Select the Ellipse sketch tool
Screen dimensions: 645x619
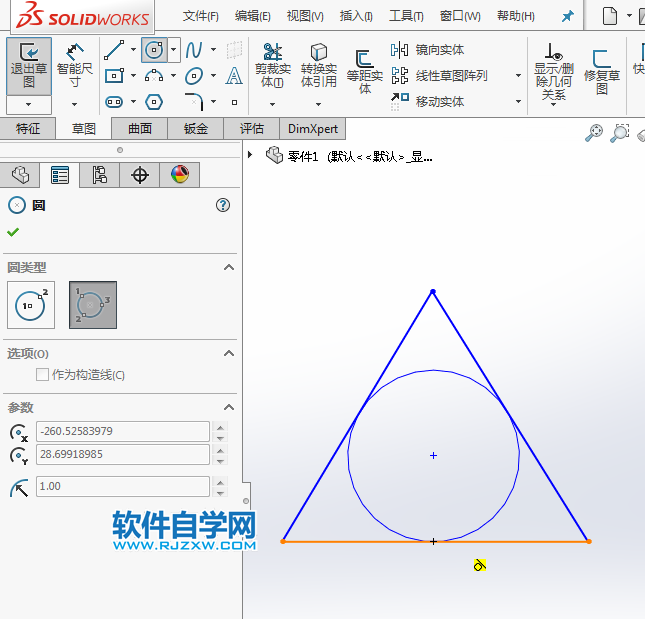pyautogui.click(x=194, y=76)
